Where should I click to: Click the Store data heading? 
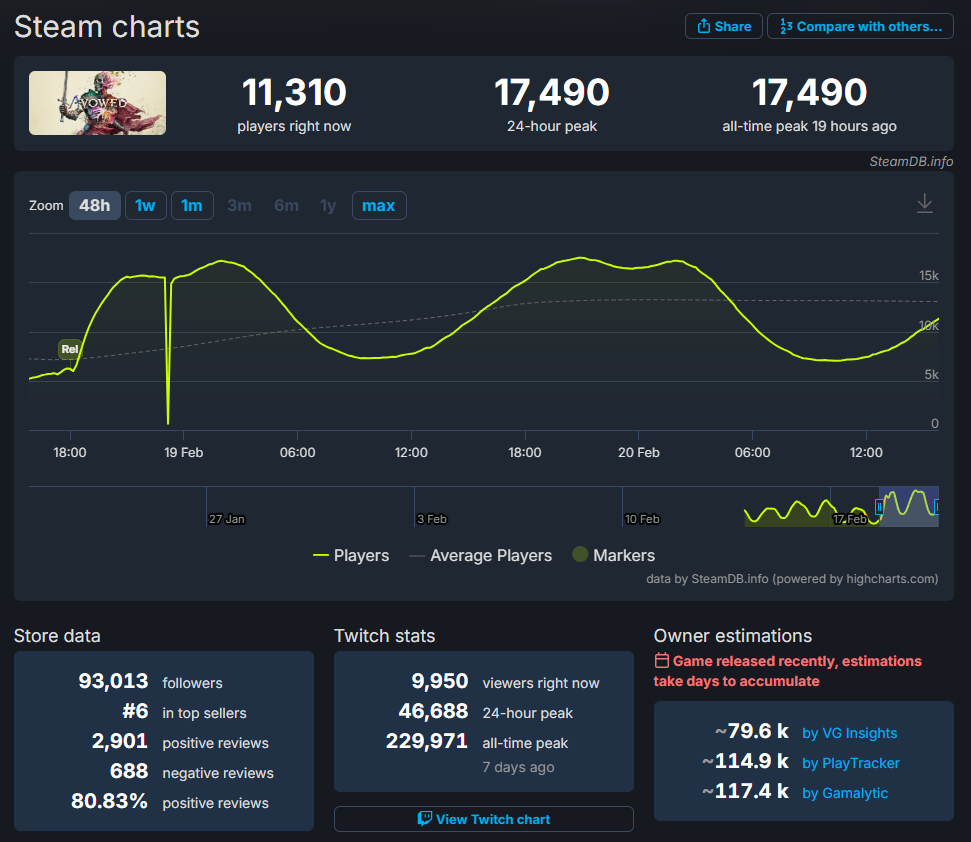(x=57, y=636)
